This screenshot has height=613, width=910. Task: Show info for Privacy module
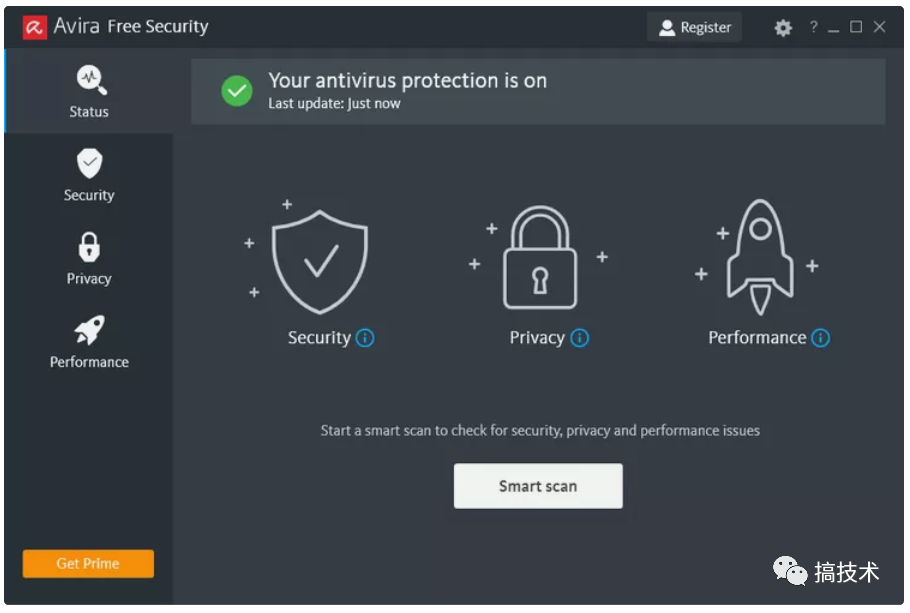click(x=579, y=337)
